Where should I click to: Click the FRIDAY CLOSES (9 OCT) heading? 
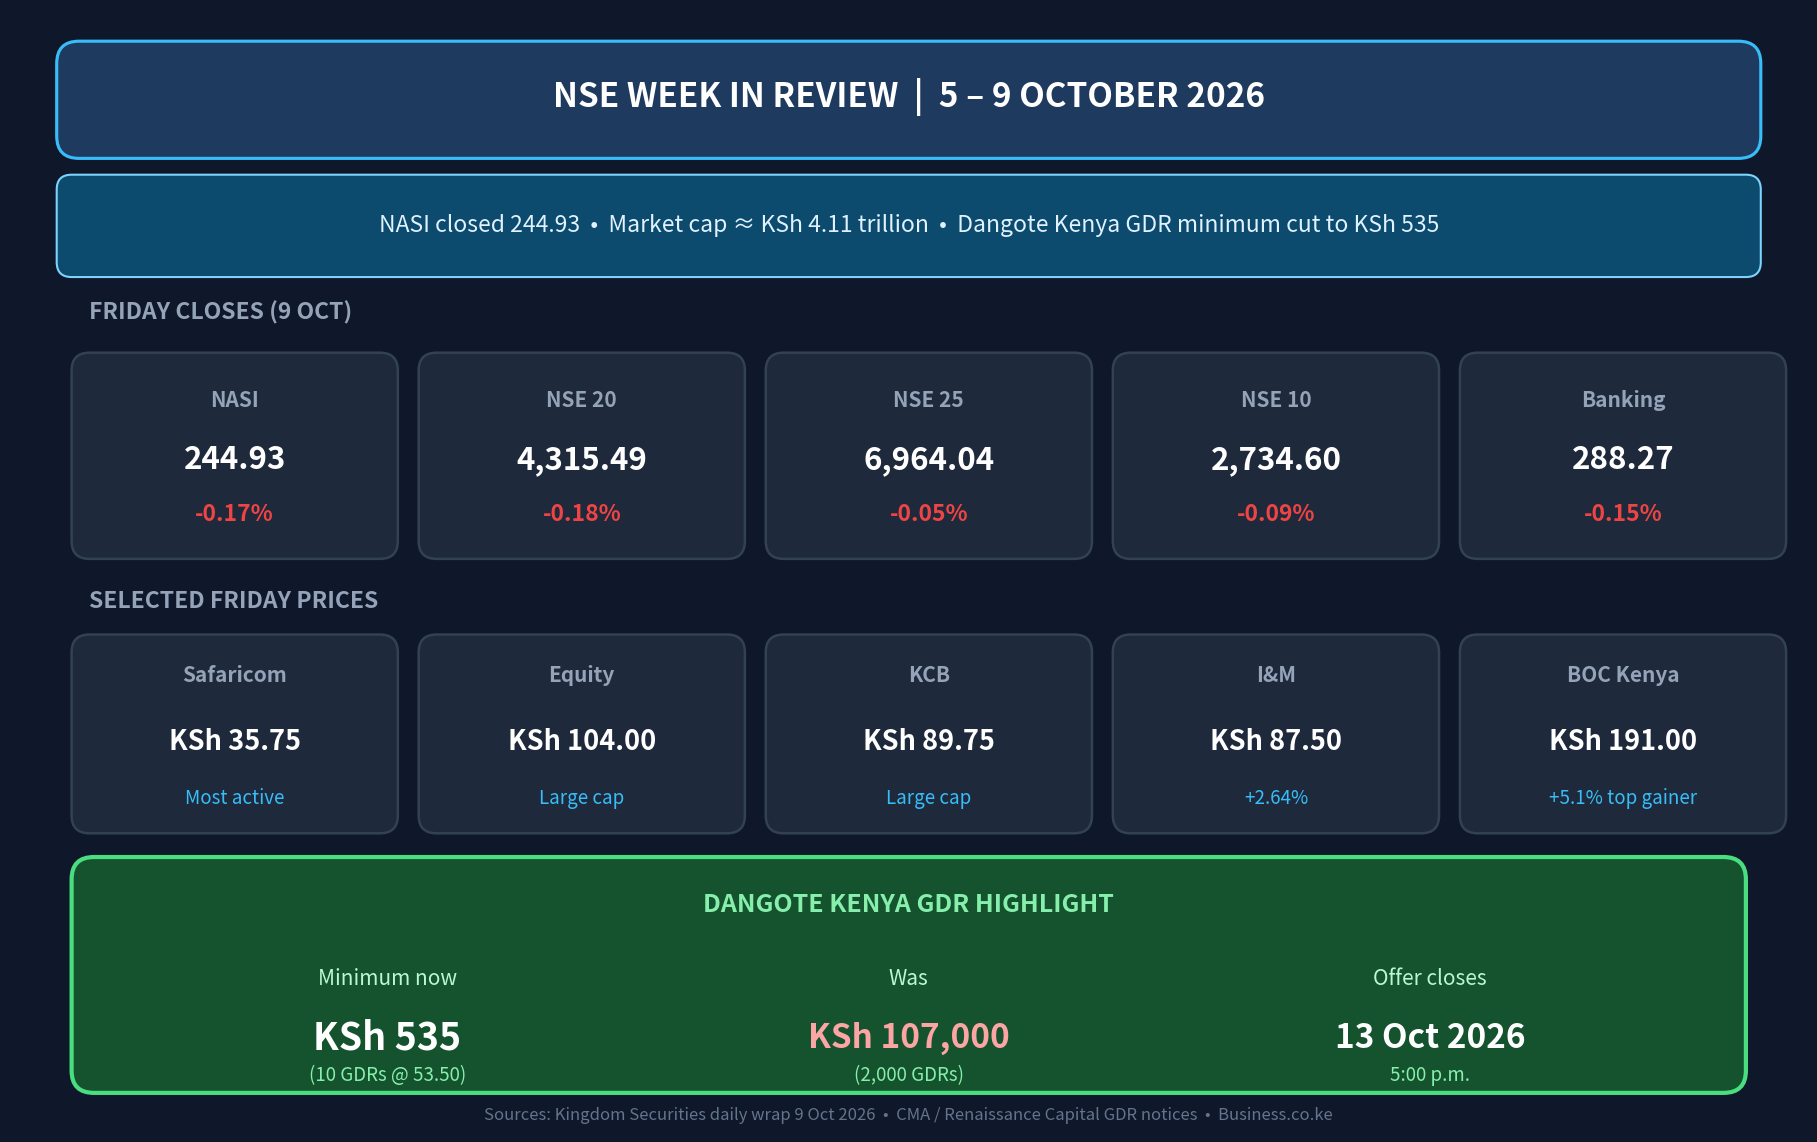click(x=220, y=311)
